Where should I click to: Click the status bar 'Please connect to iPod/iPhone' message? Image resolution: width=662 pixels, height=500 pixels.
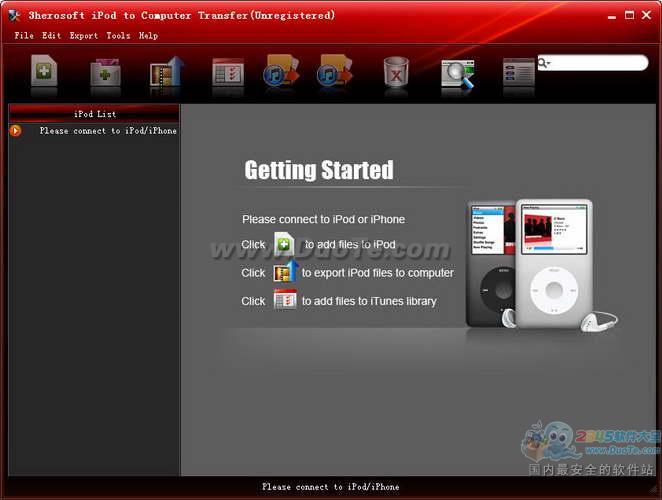pos(331,487)
